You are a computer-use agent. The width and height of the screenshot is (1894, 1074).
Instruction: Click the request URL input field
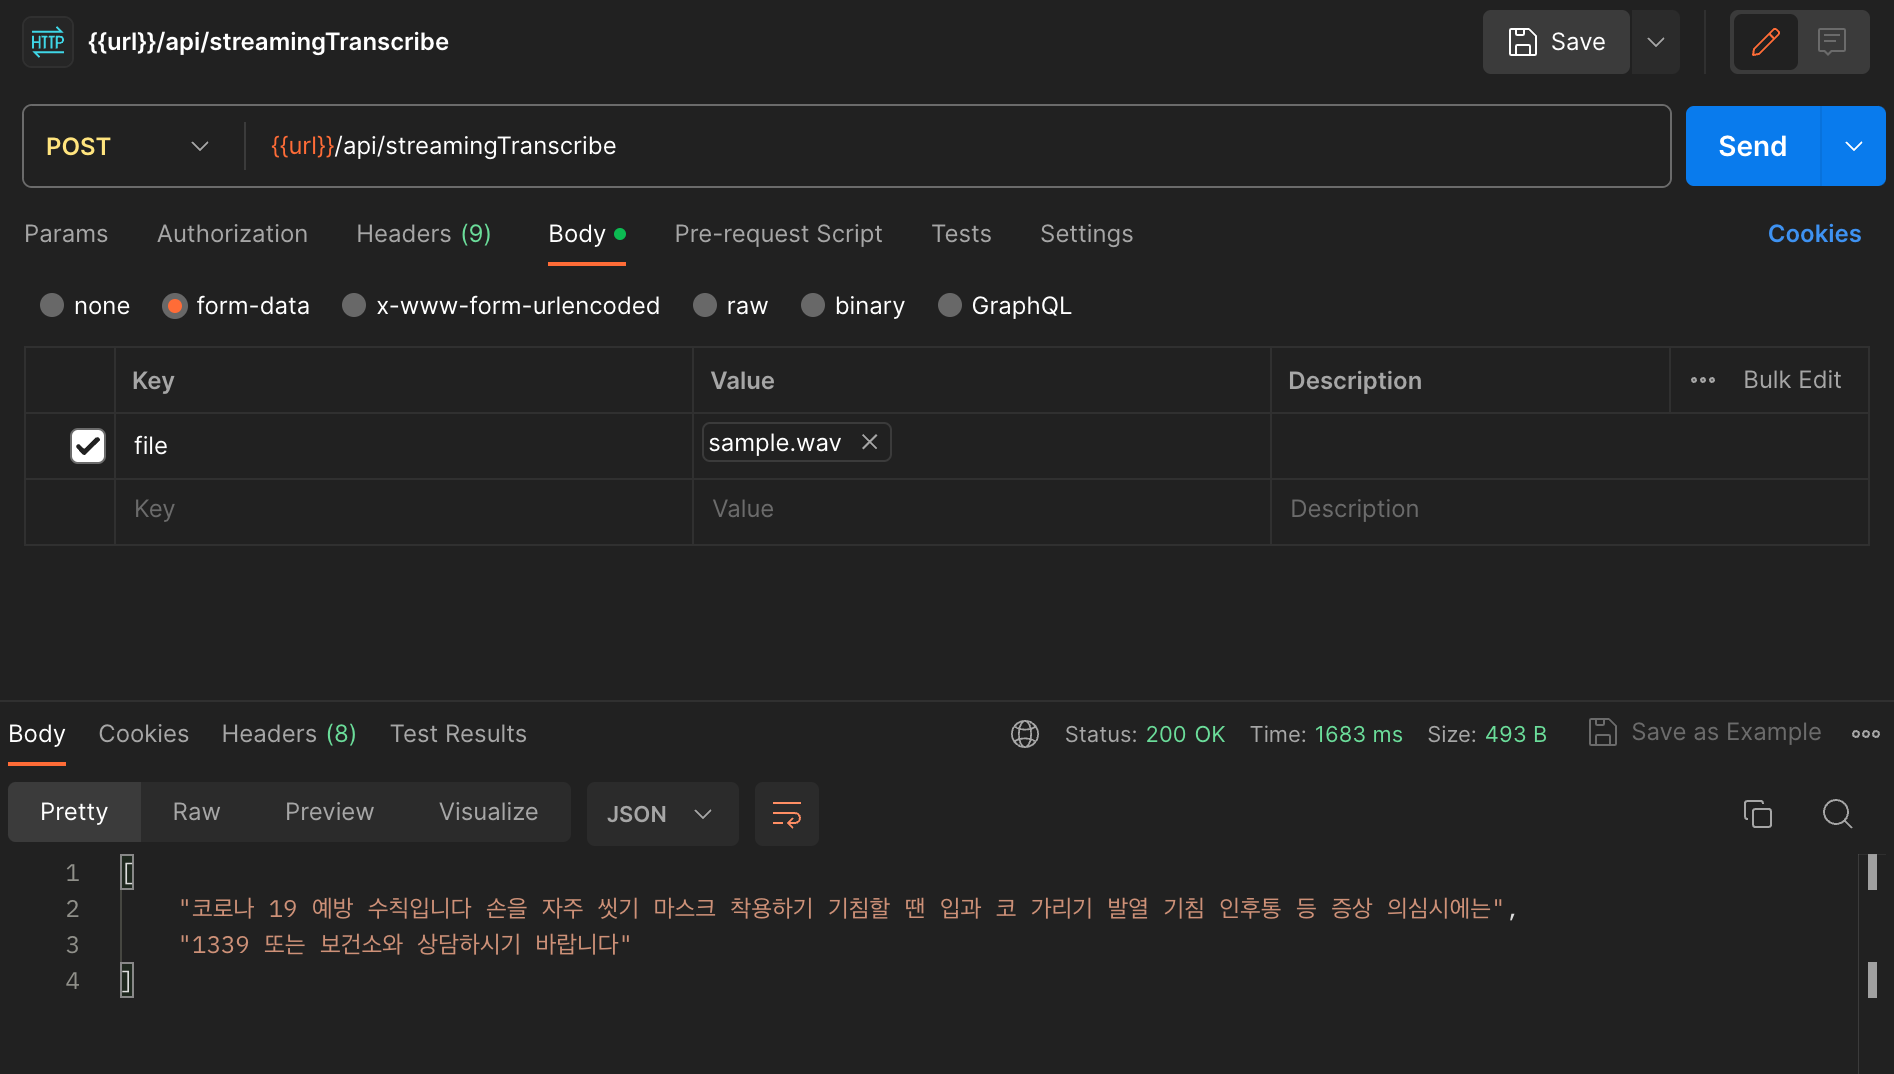[957, 146]
